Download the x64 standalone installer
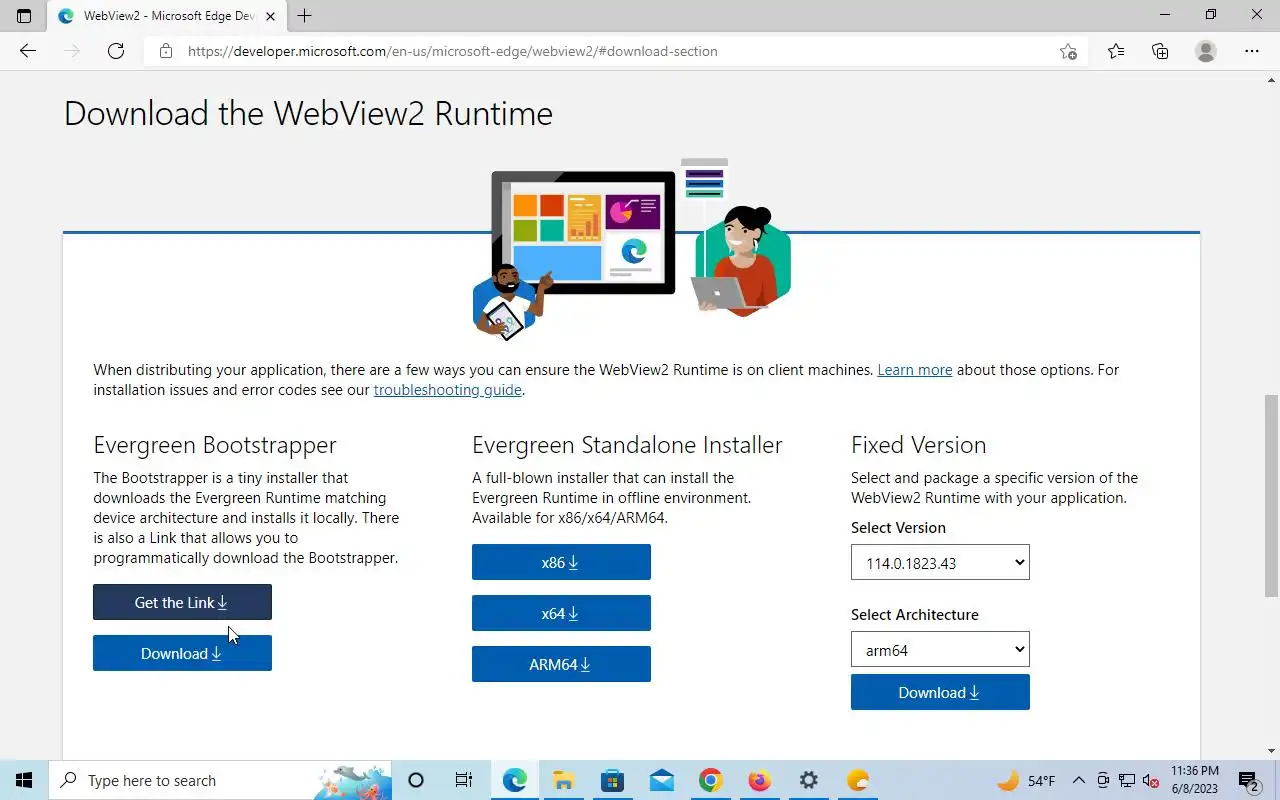 pyautogui.click(x=561, y=613)
